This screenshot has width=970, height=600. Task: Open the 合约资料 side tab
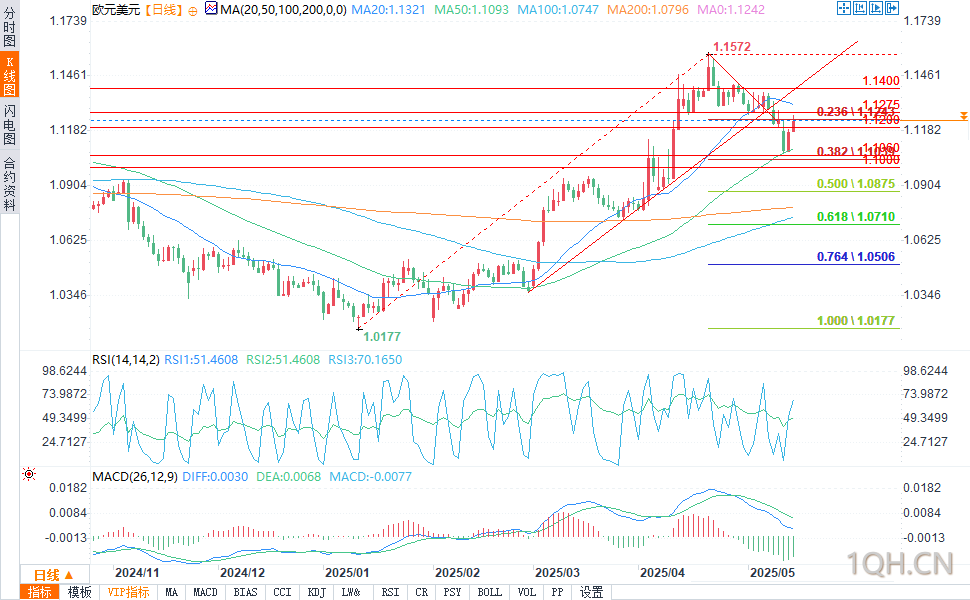point(9,182)
